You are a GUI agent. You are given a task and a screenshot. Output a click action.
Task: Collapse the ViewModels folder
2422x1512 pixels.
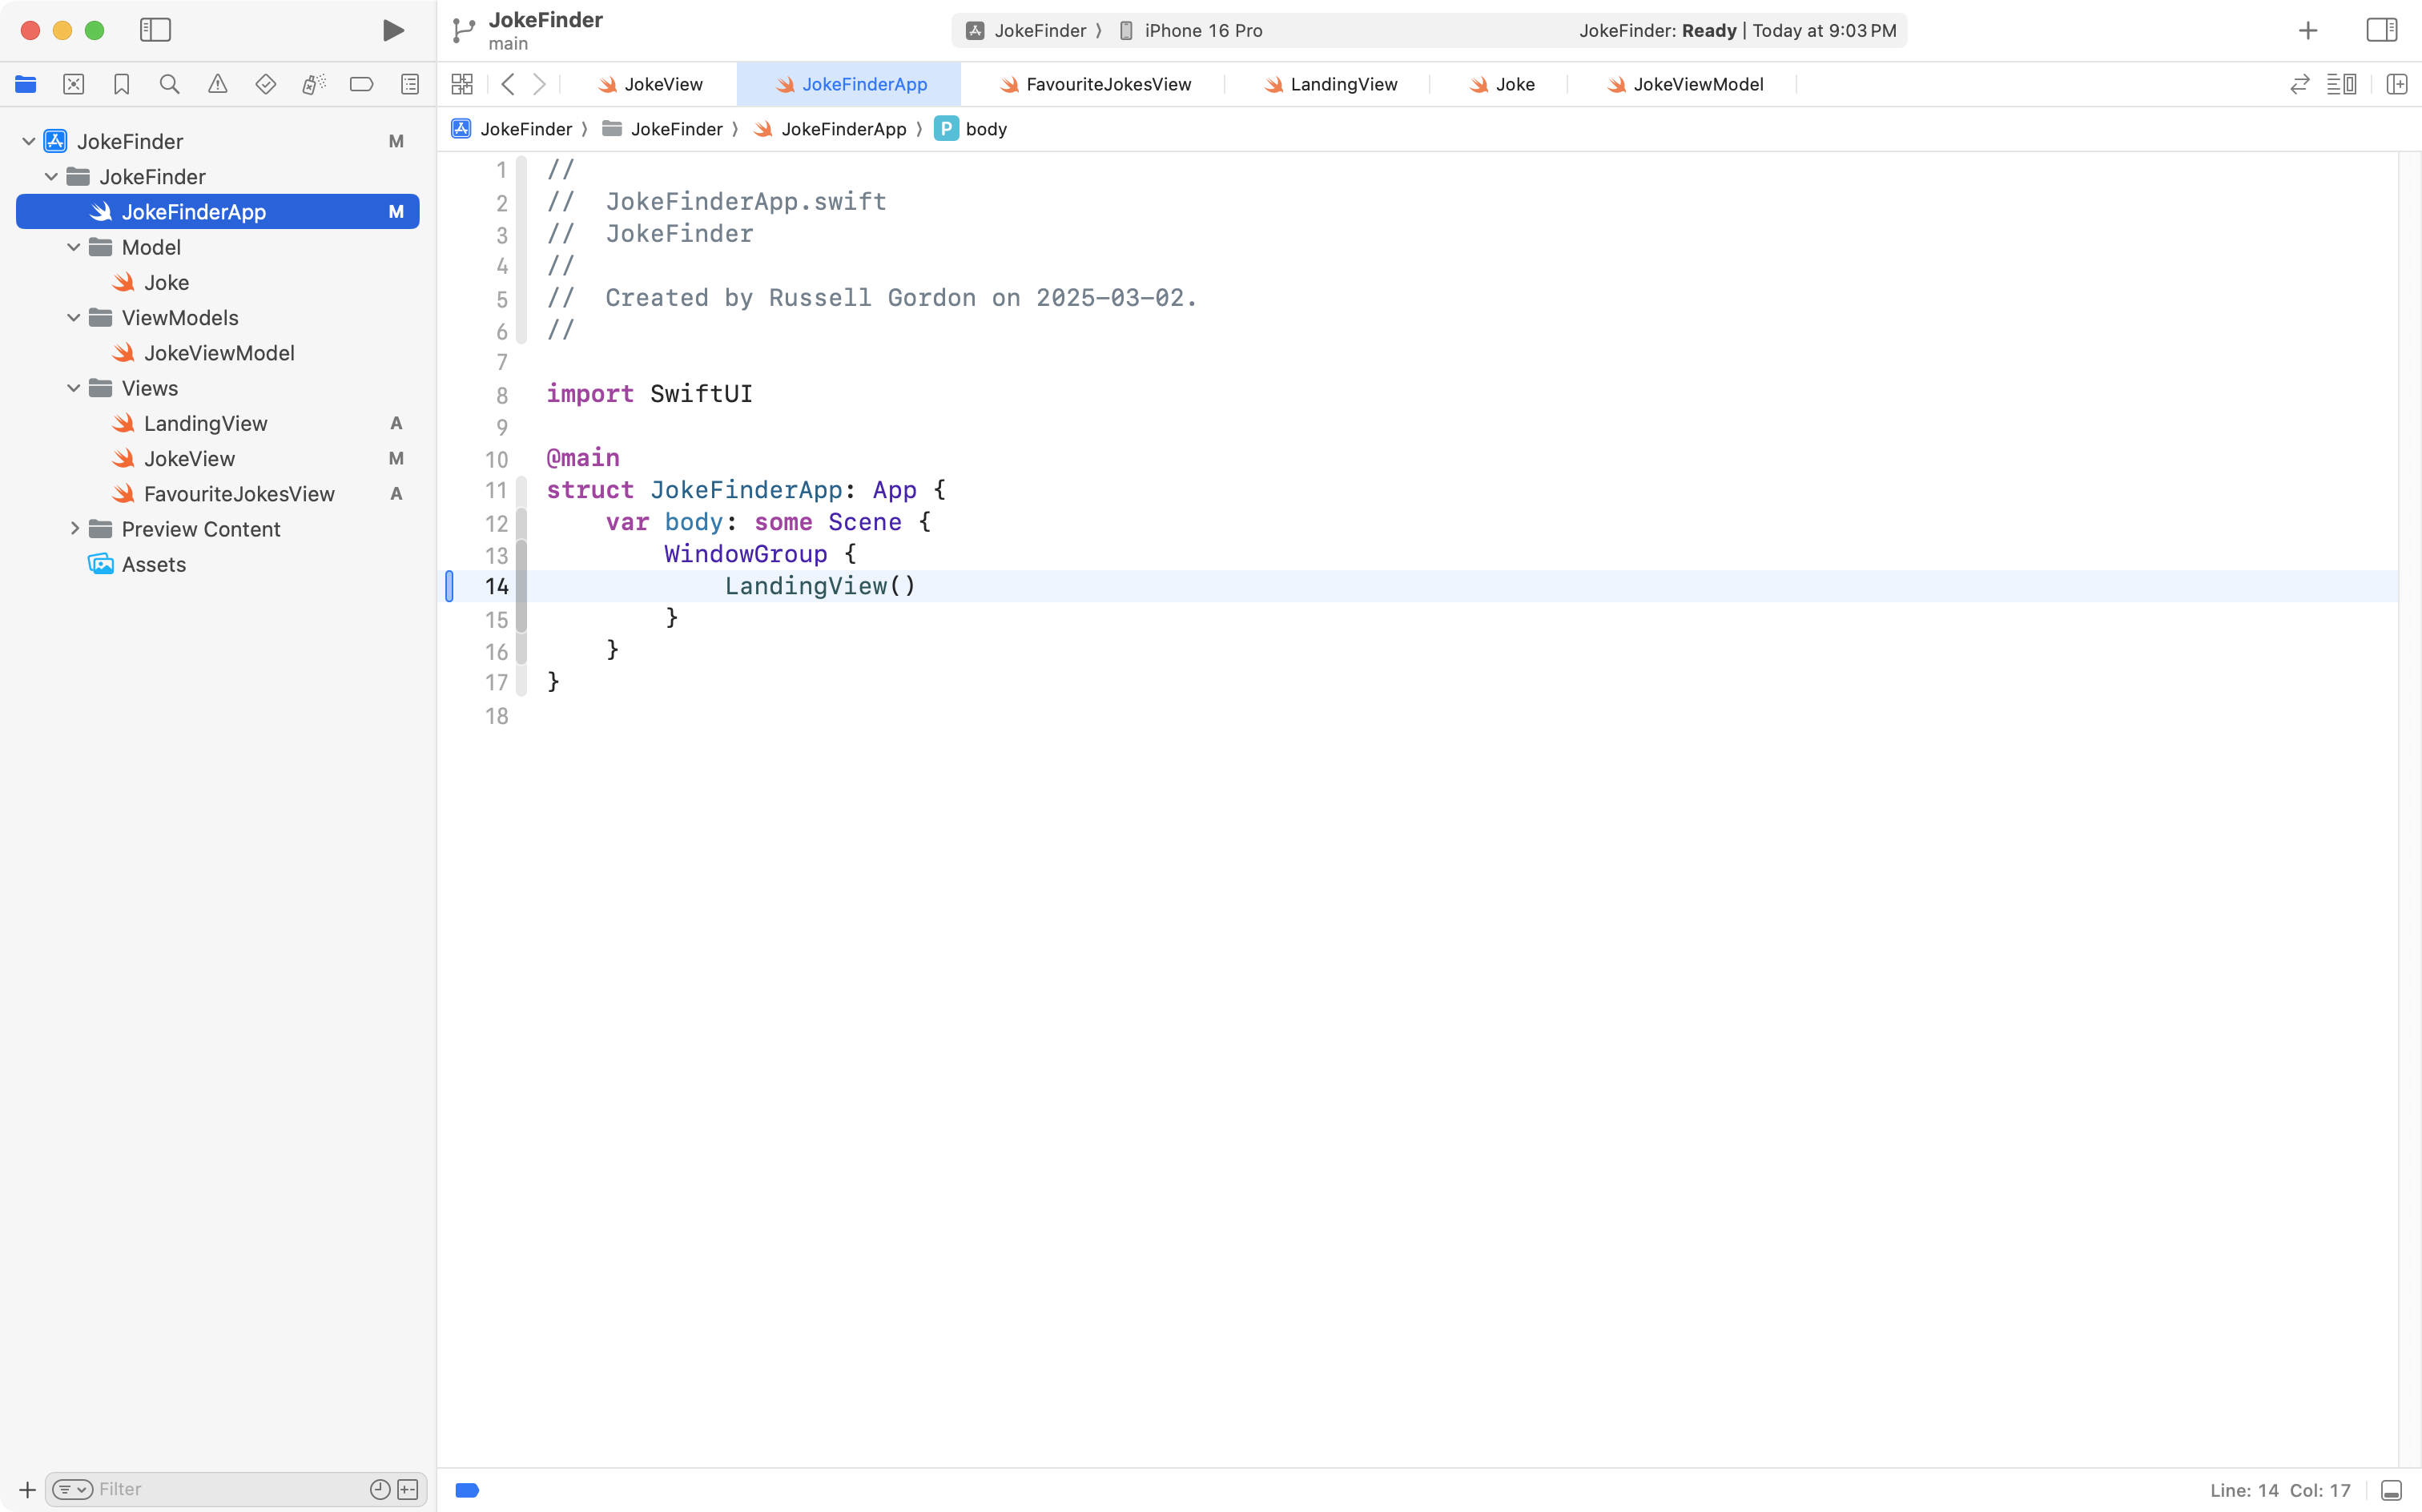pyautogui.click(x=73, y=318)
